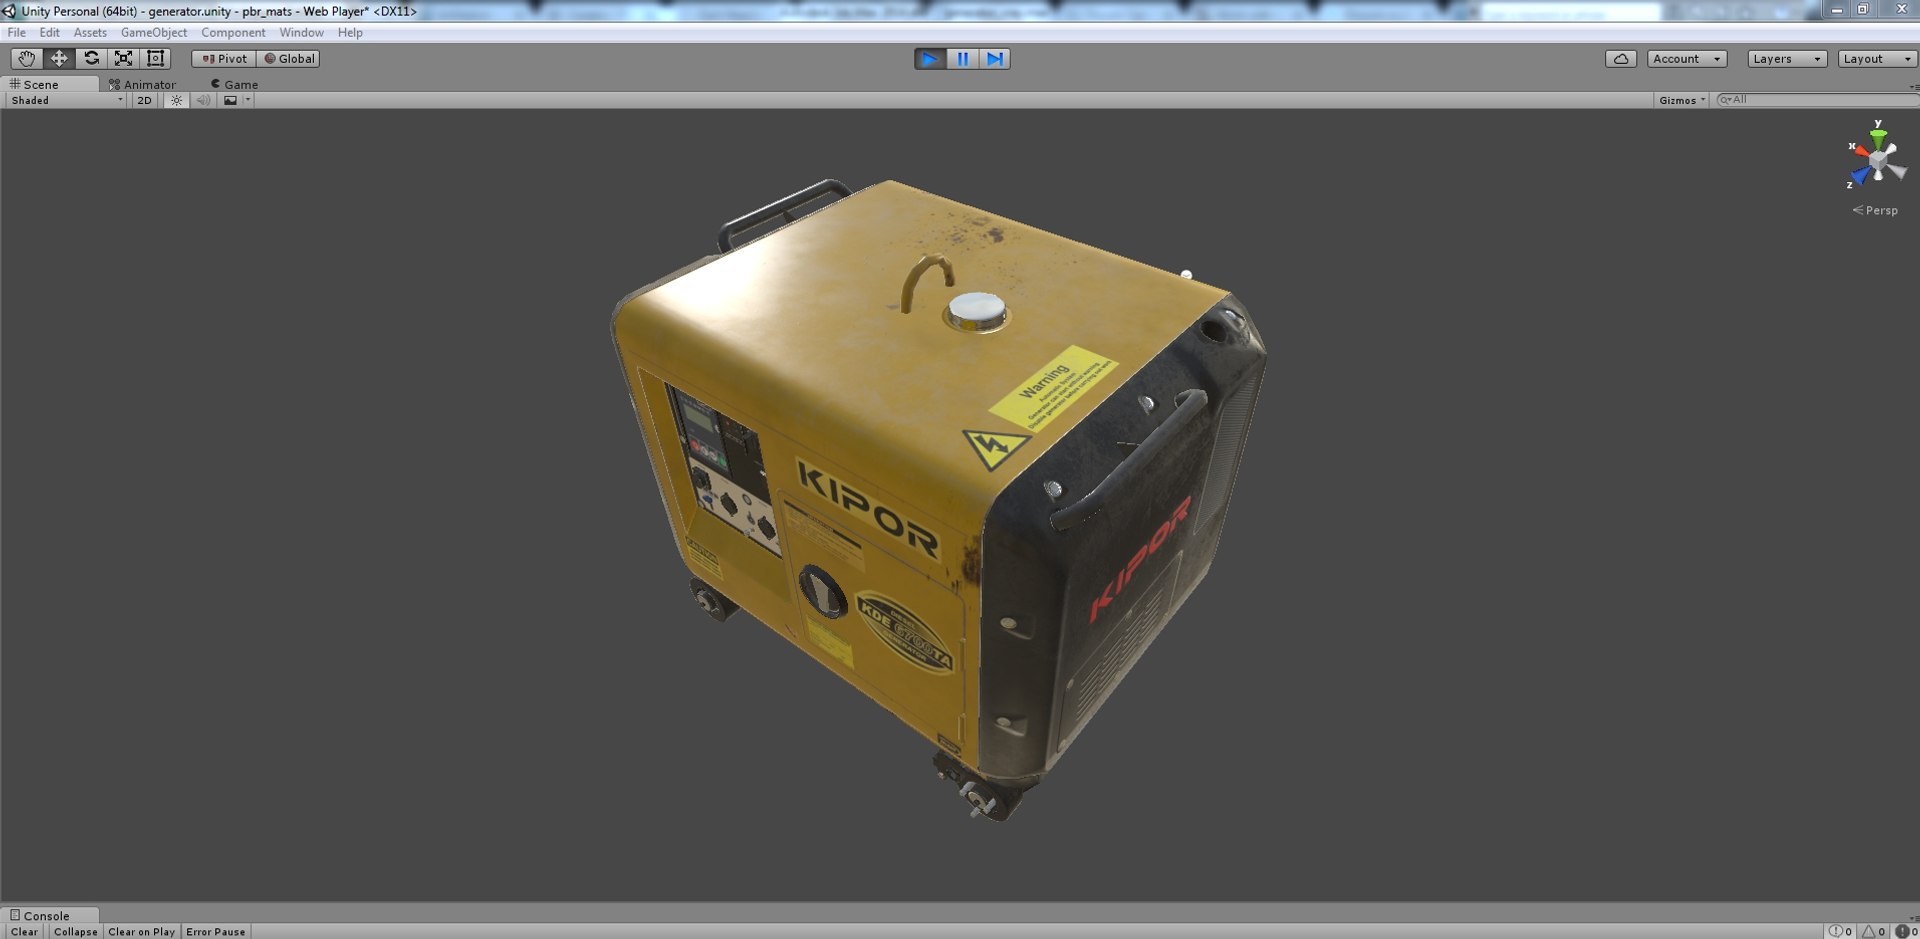Toggle scene effects image icon
1920x939 pixels.
click(x=231, y=100)
